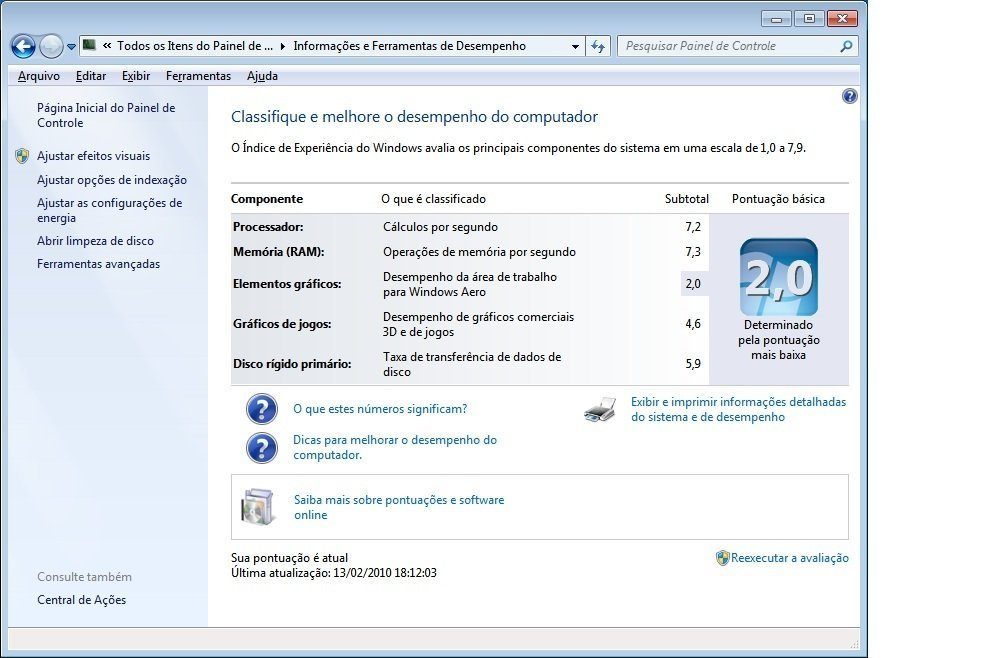Click the 2,0 base score badge
This screenshot has height=658, width=1008.
point(778,277)
